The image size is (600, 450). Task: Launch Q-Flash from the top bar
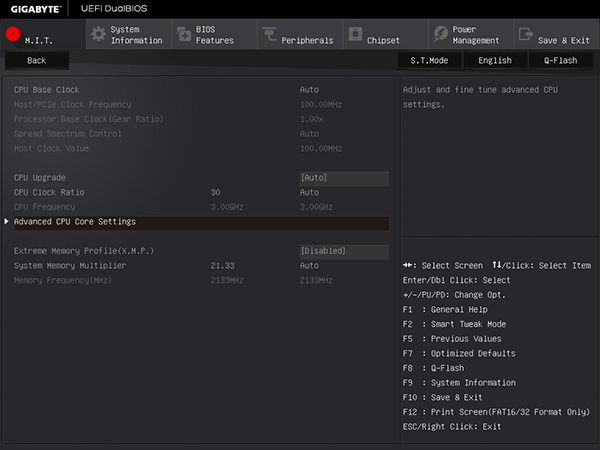pyautogui.click(x=561, y=60)
